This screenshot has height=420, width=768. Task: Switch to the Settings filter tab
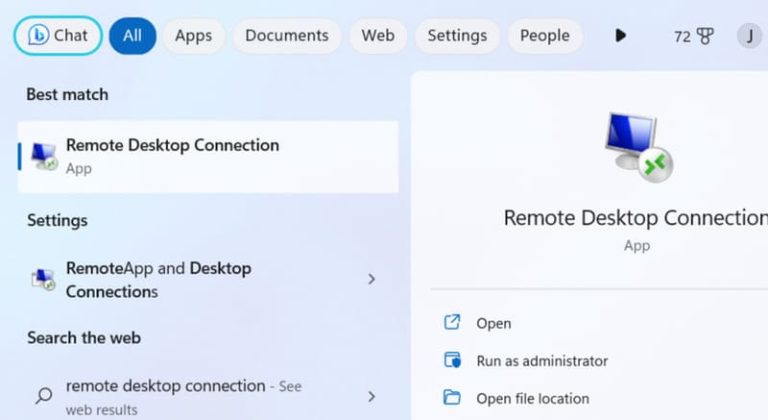[x=457, y=36]
